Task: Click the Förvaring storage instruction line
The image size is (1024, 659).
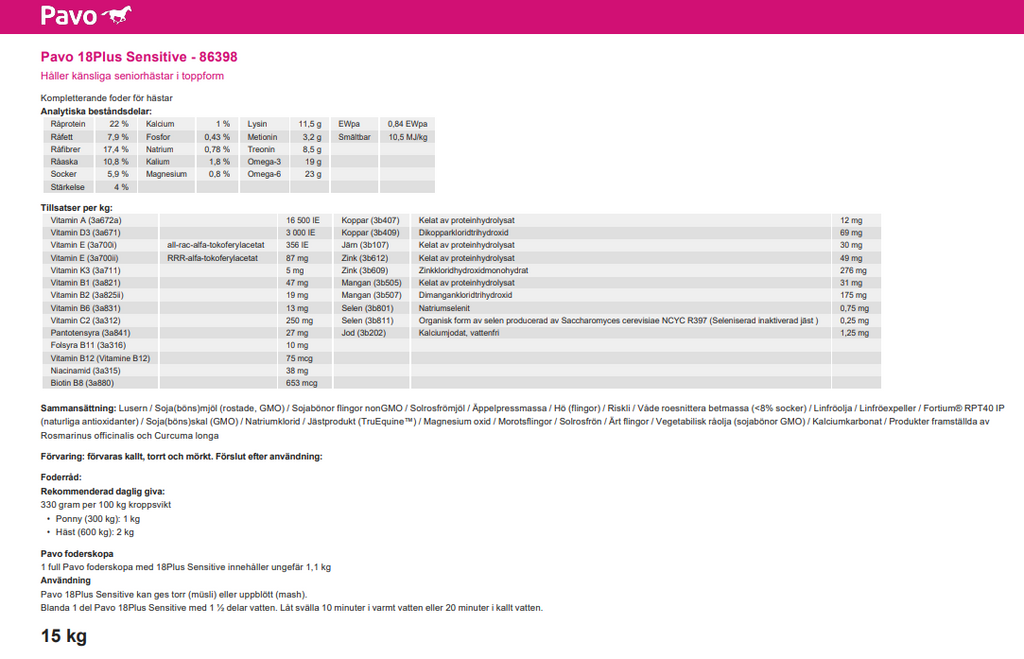Action: click(181, 456)
